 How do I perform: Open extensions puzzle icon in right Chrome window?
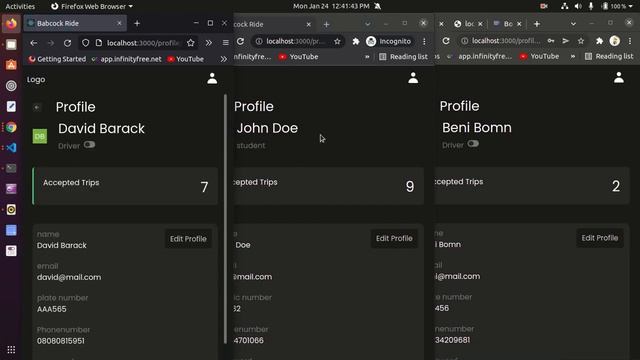point(599,41)
